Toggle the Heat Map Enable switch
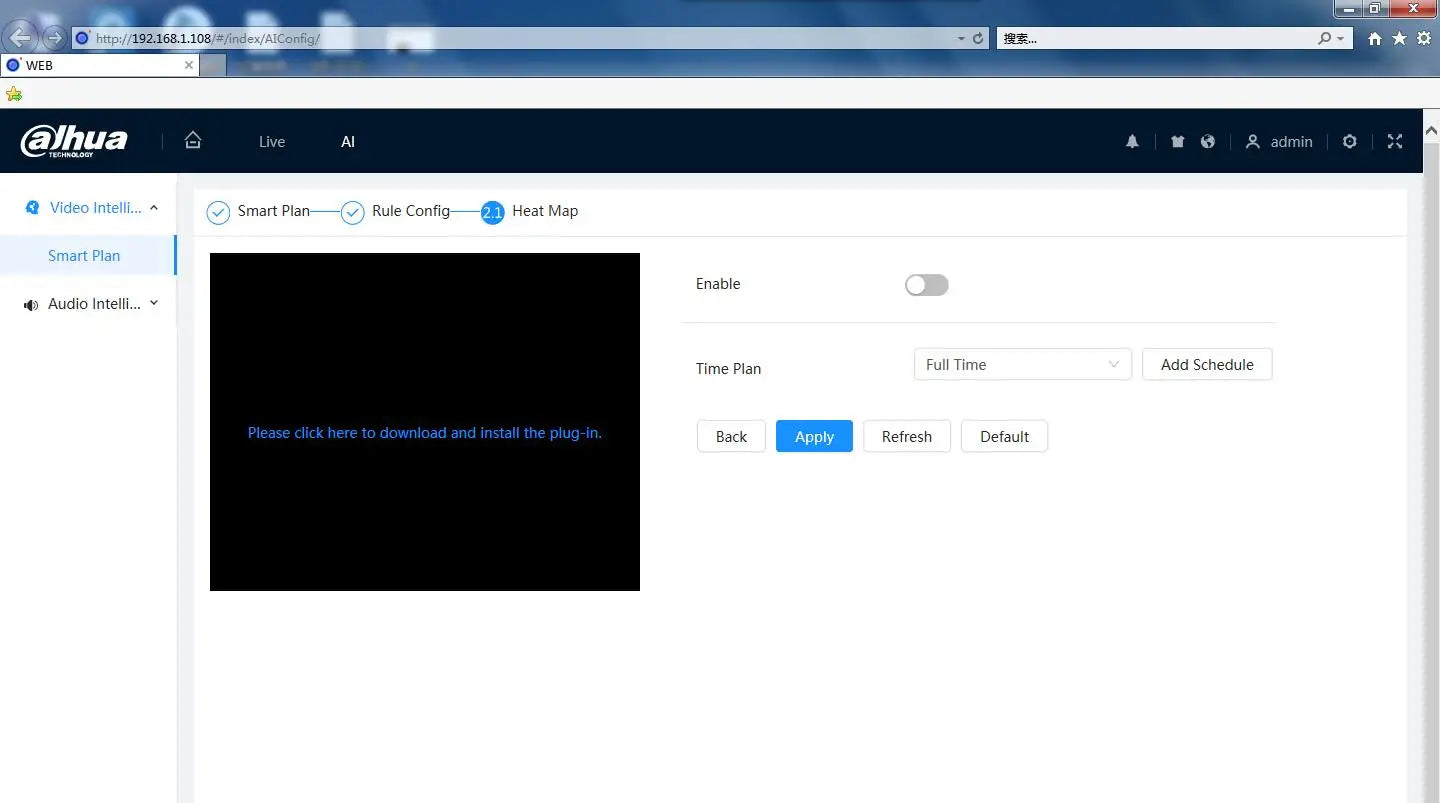Viewport: 1440px width, 803px height. coord(926,285)
